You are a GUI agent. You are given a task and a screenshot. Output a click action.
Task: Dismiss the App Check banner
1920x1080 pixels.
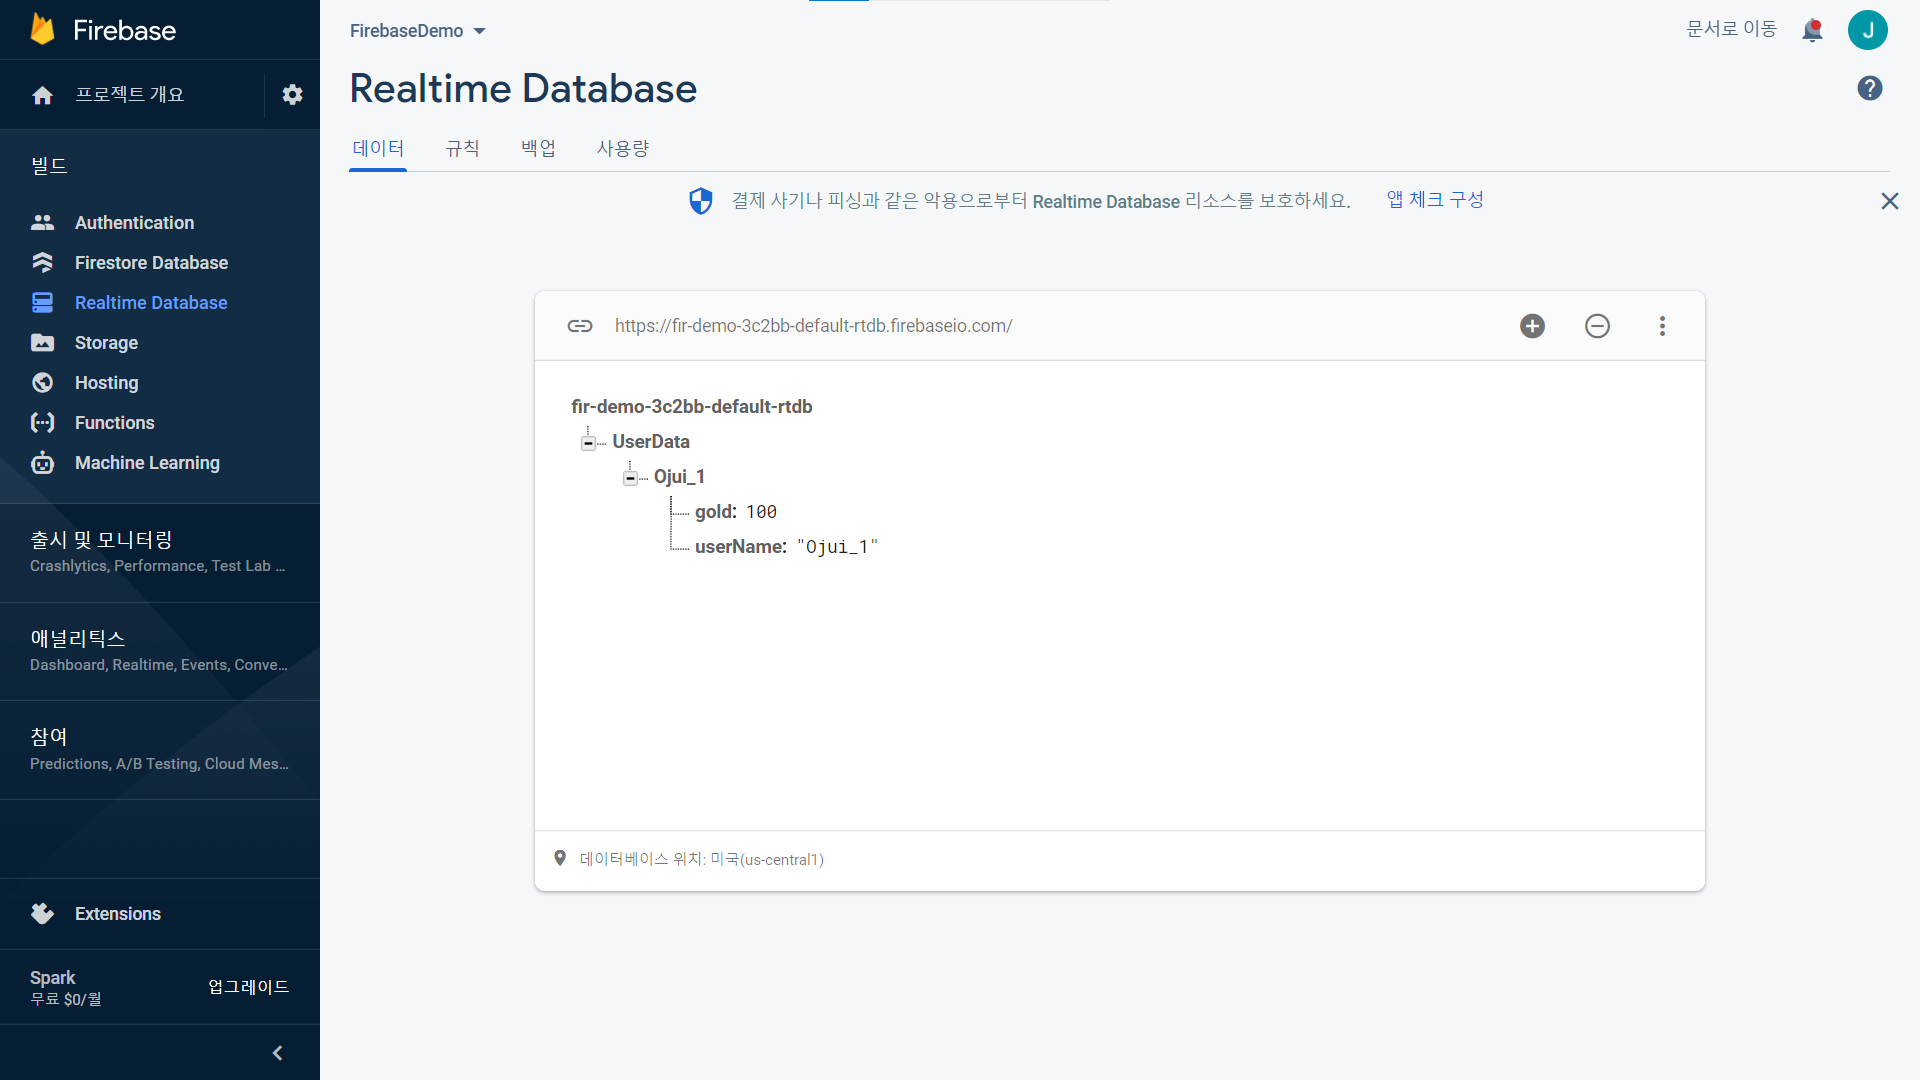[1889, 201]
